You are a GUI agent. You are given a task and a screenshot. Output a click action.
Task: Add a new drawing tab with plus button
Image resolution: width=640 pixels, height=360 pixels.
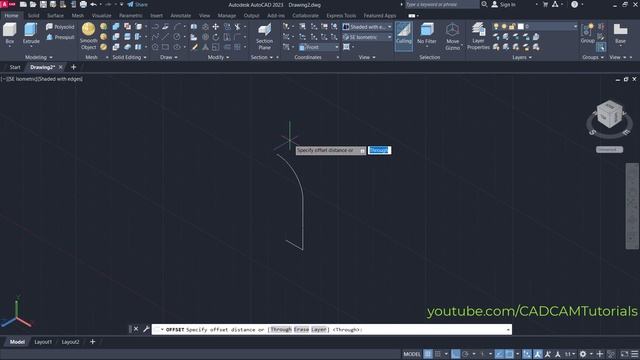coord(73,67)
